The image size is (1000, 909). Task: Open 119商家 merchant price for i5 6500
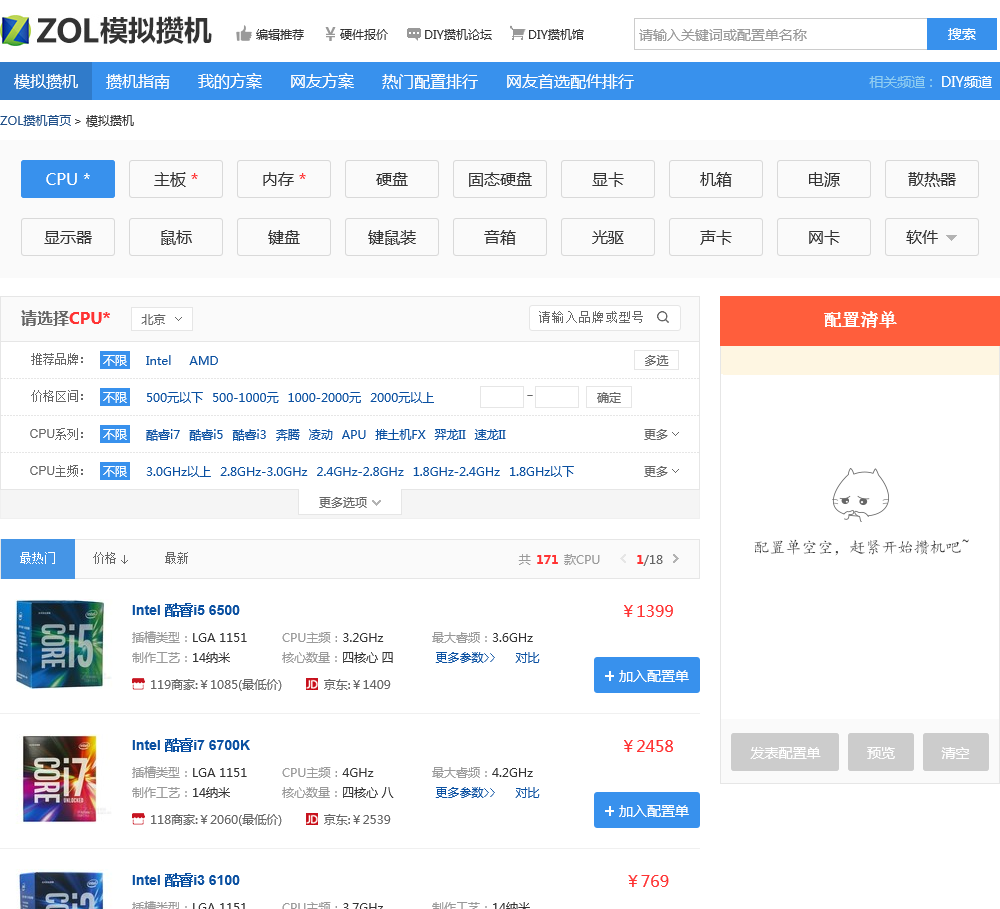pos(207,684)
